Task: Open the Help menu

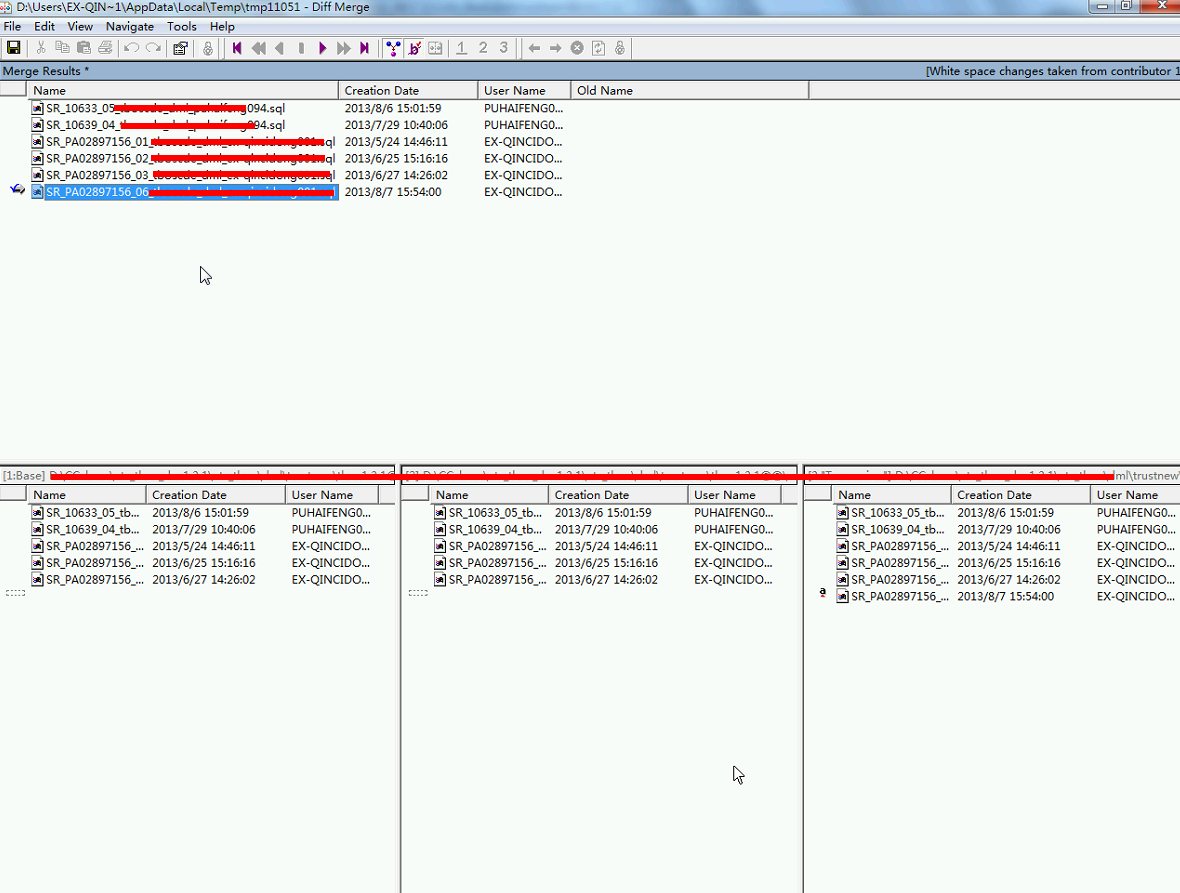Action: (x=222, y=26)
